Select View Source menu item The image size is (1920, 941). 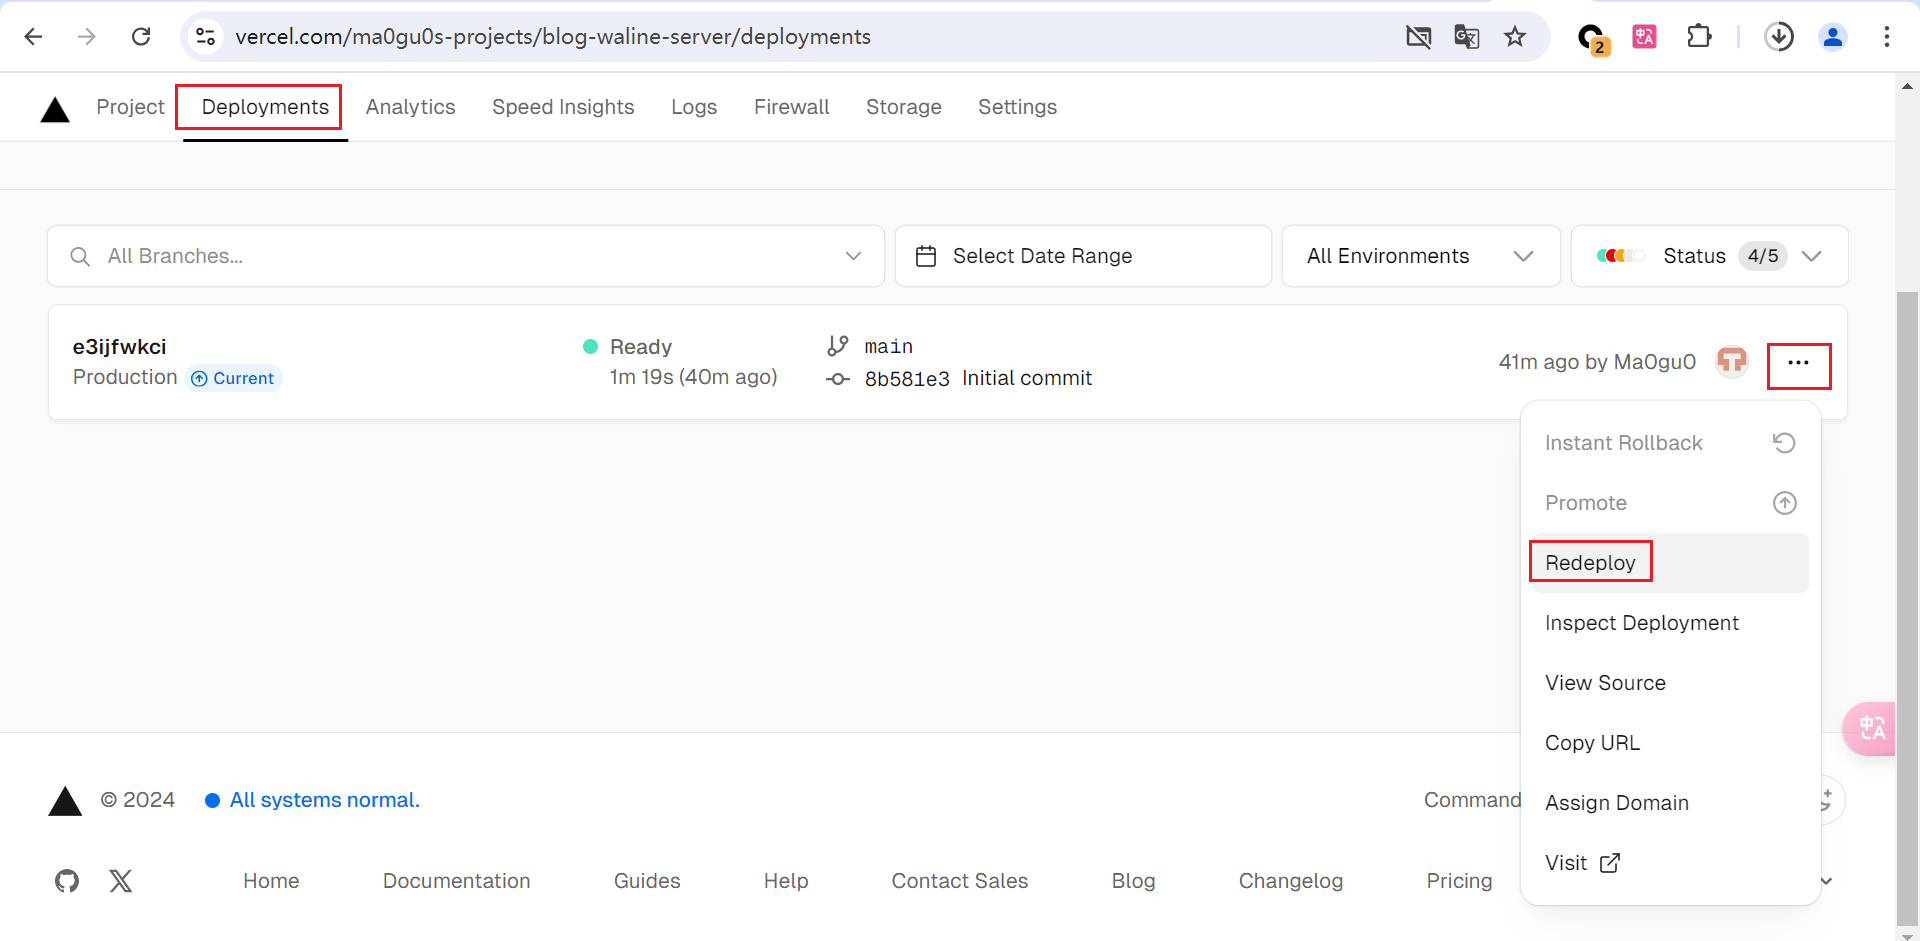tap(1670, 683)
